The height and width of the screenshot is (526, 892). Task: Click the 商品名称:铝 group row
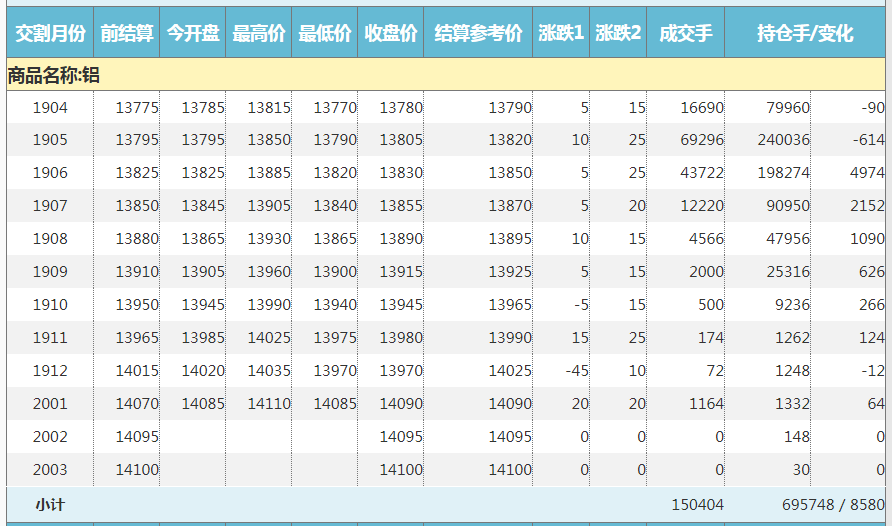click(x=54, y=75)
